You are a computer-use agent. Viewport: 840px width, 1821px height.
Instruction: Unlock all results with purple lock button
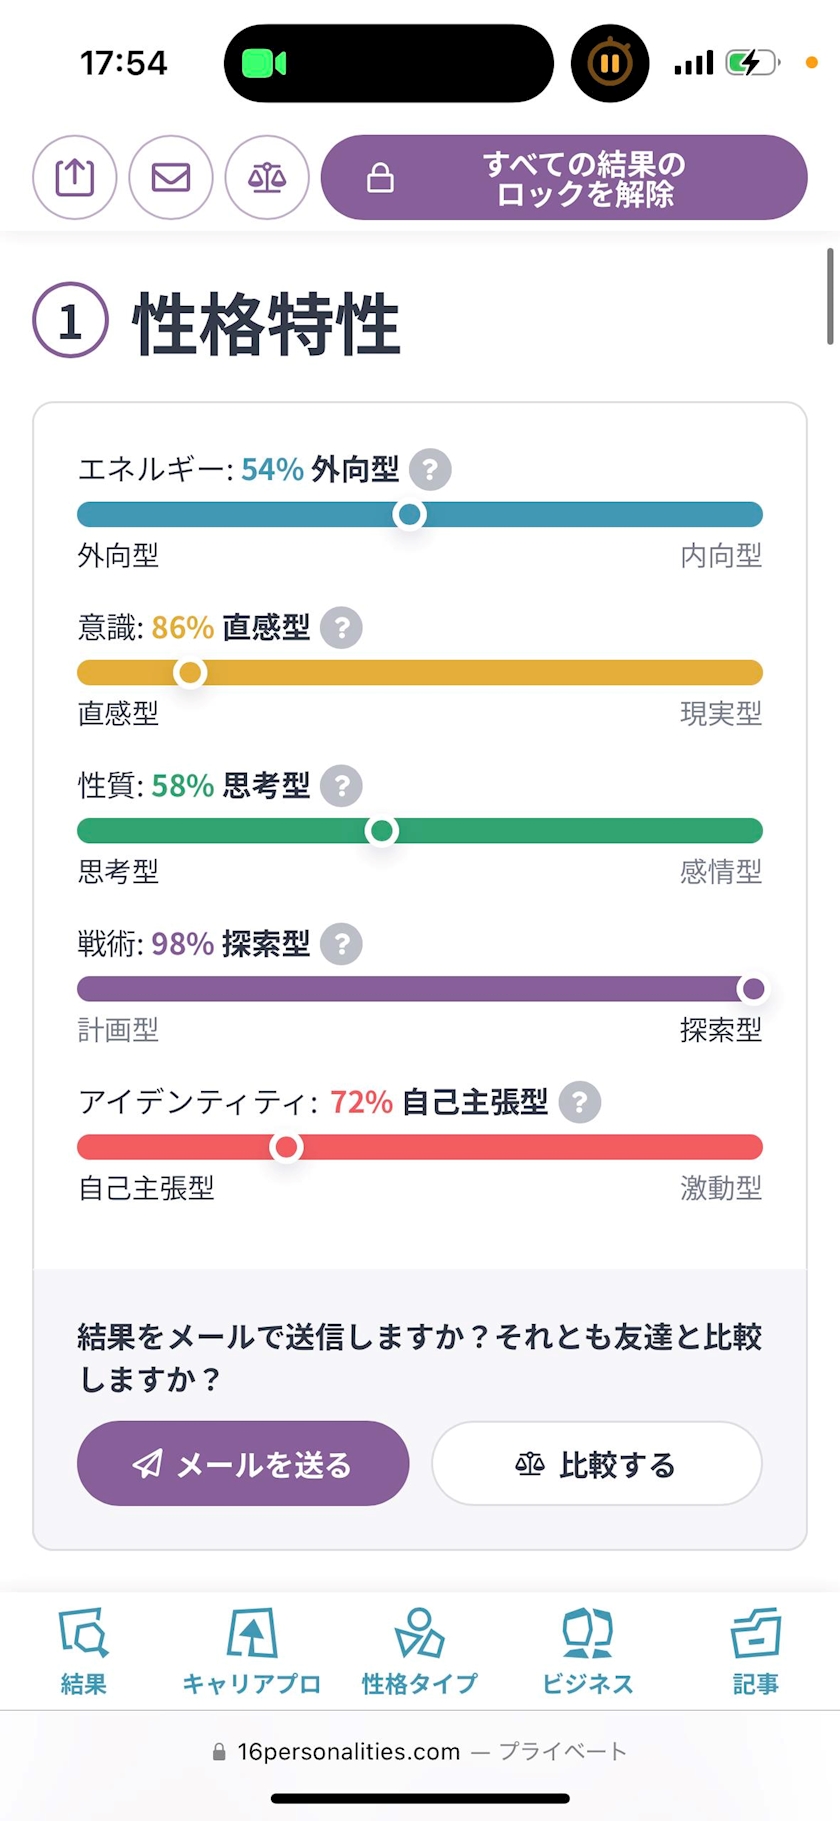point(564,178)
